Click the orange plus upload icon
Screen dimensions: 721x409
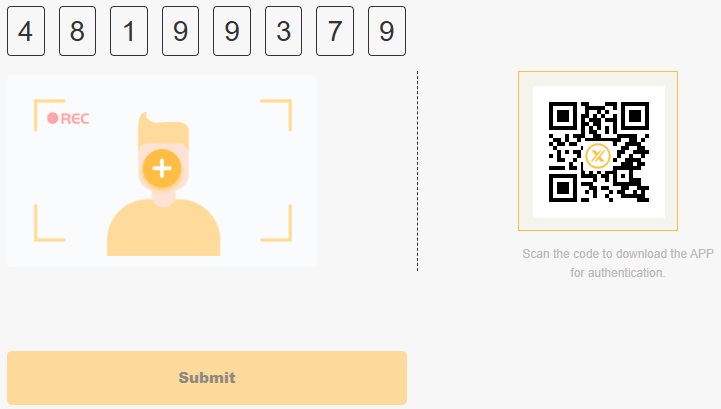(x=162, y=168)
